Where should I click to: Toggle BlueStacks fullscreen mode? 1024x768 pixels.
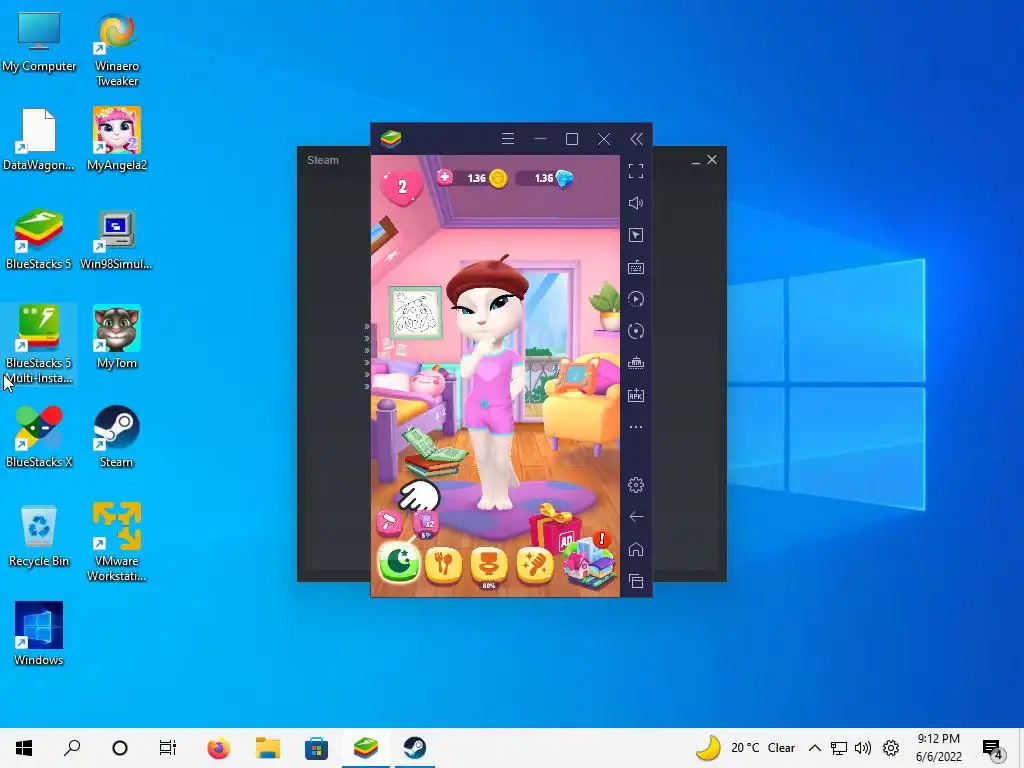(635, 171)
